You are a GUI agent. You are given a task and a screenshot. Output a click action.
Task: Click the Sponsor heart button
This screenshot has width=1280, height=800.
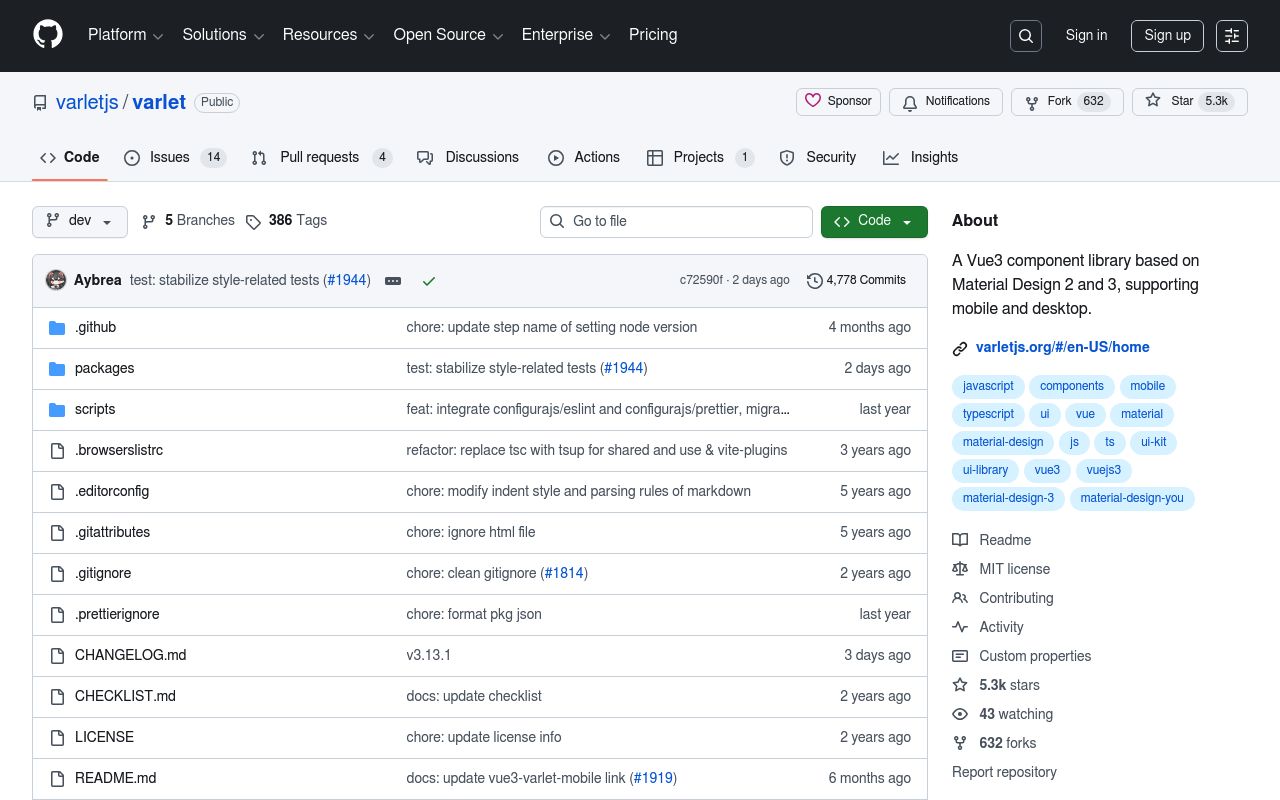[x=838, y=101]
